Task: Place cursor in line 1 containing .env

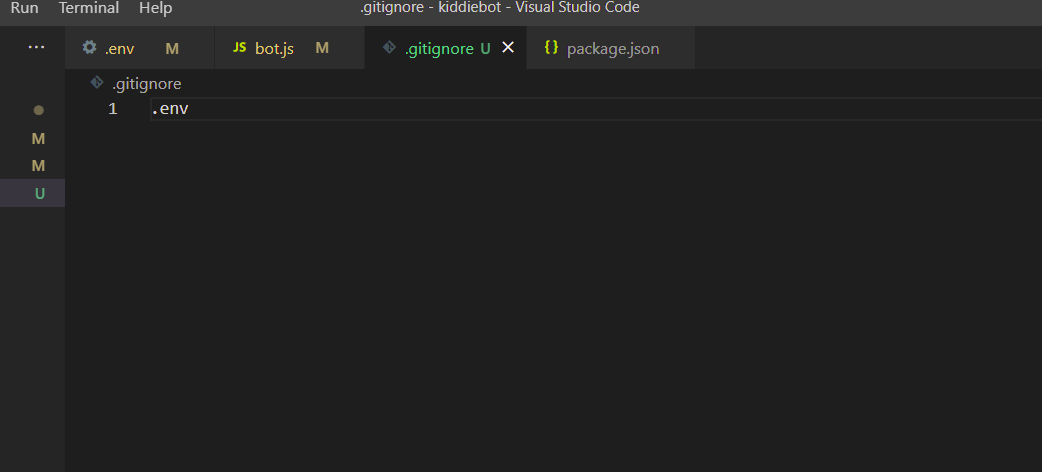Action: 596,109
